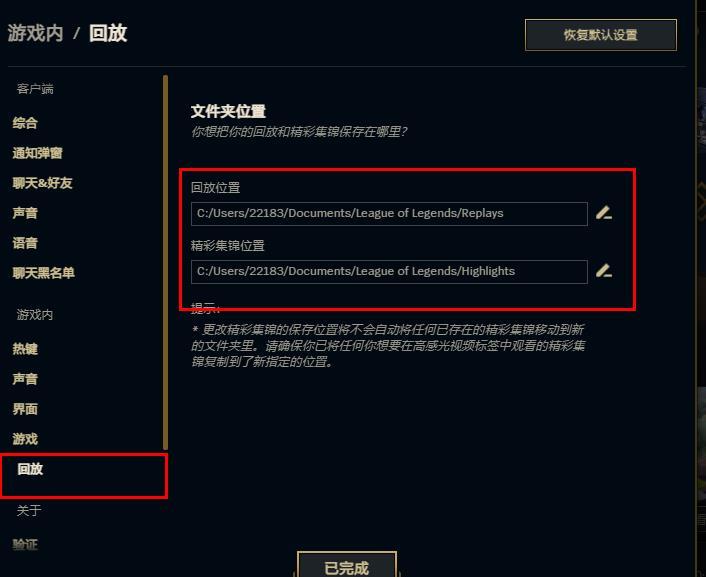Open the in-game 声音 settings

point(25,379)
